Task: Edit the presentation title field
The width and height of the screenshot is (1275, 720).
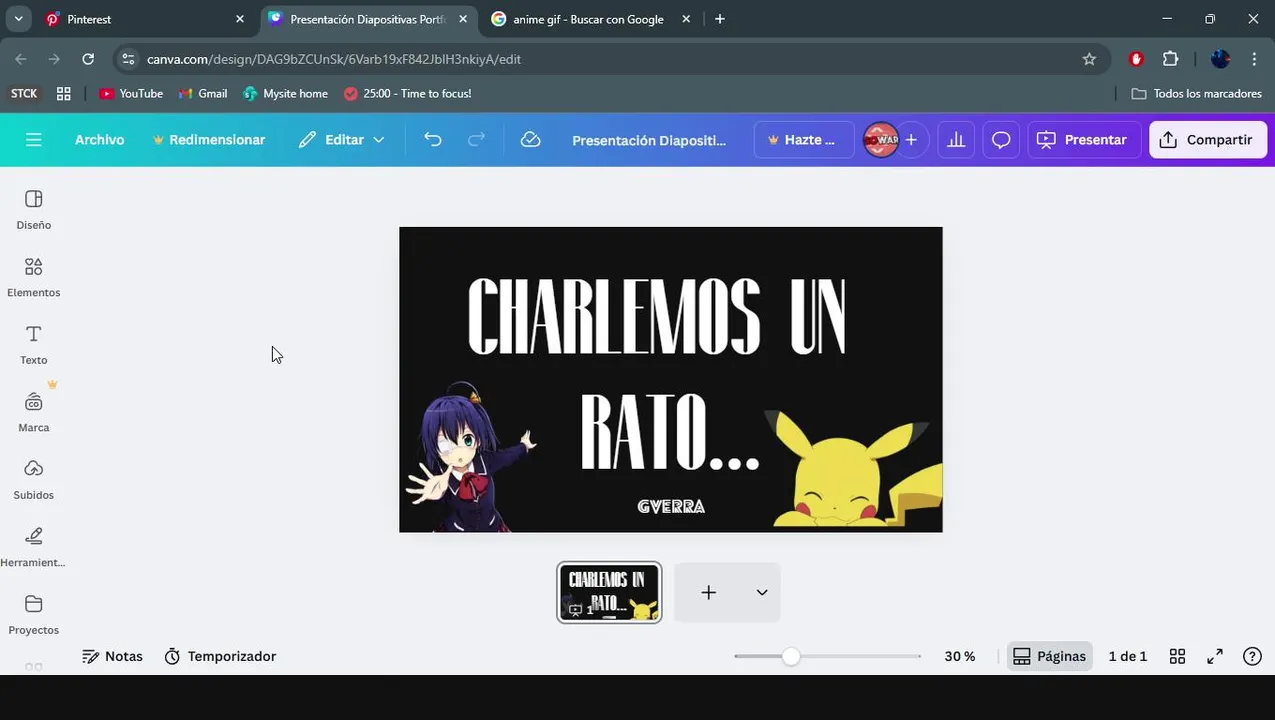Action: [x=649, y=140]
